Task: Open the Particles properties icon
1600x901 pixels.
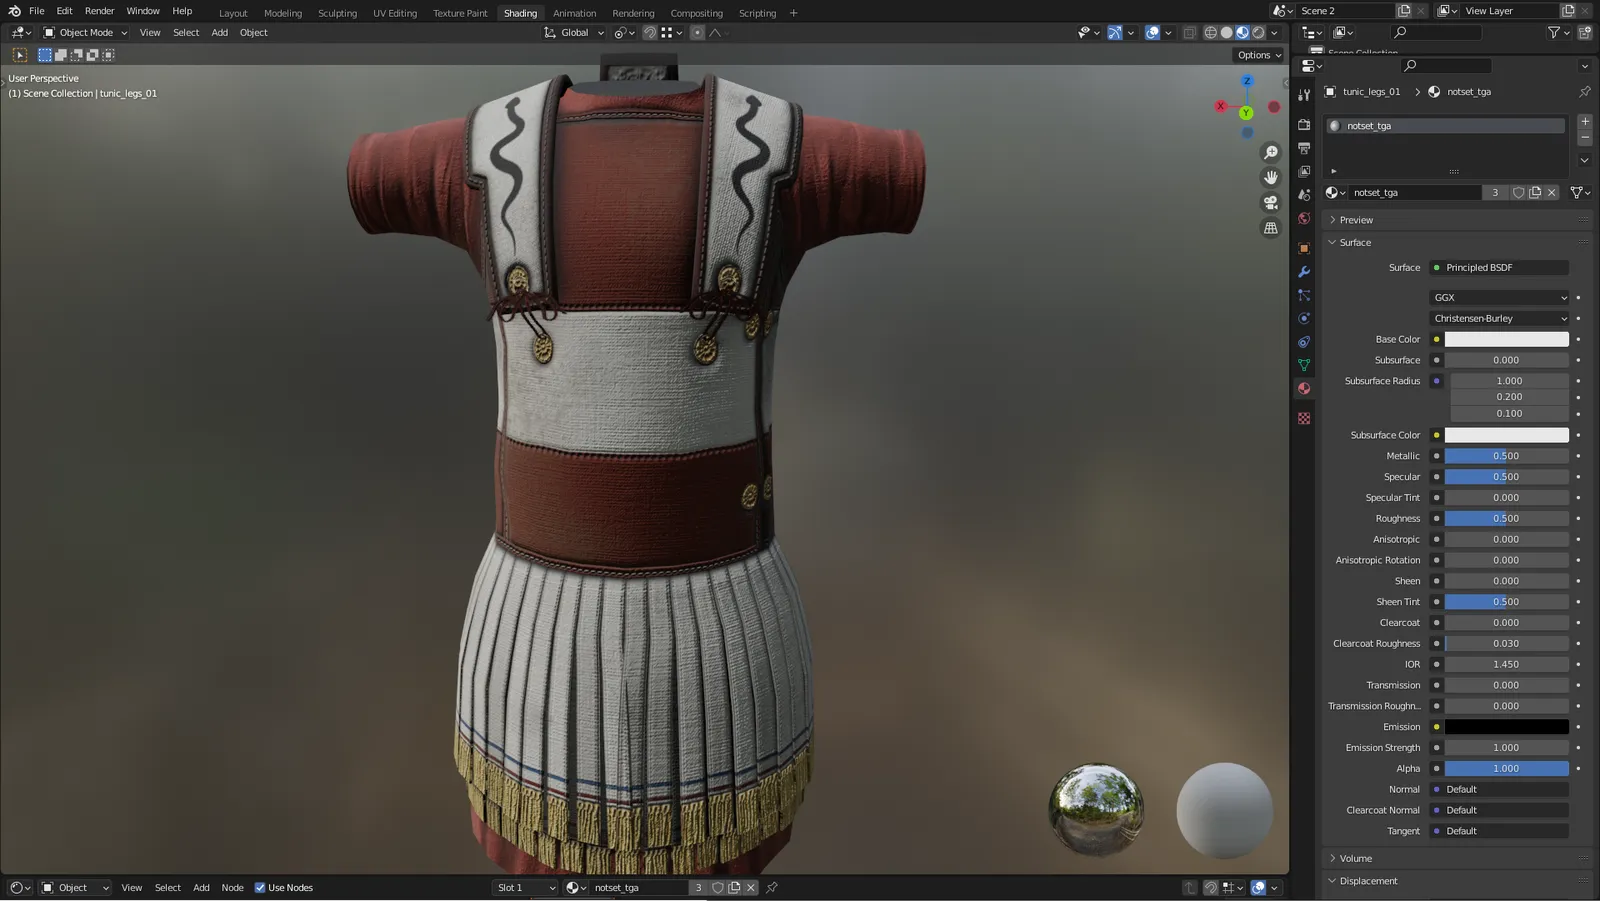Action: (x=1304, y=295)
